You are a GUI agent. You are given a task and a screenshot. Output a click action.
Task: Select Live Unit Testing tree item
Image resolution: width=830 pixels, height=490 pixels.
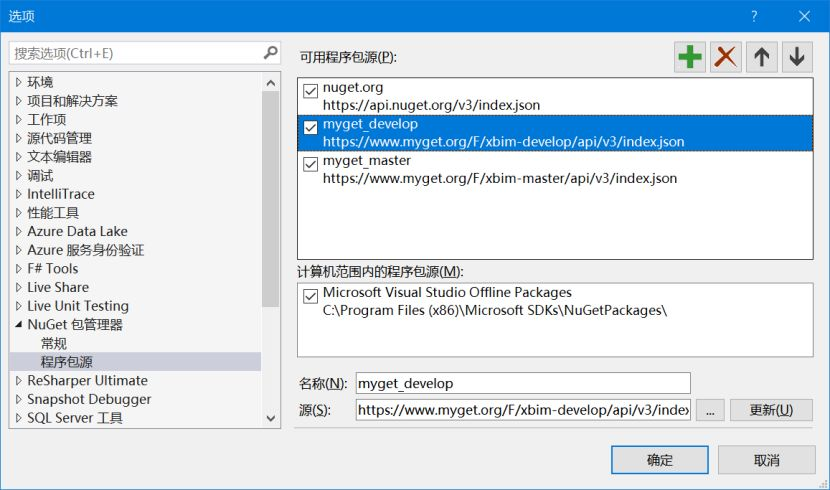pyautogui.click(x=78, y=306)
